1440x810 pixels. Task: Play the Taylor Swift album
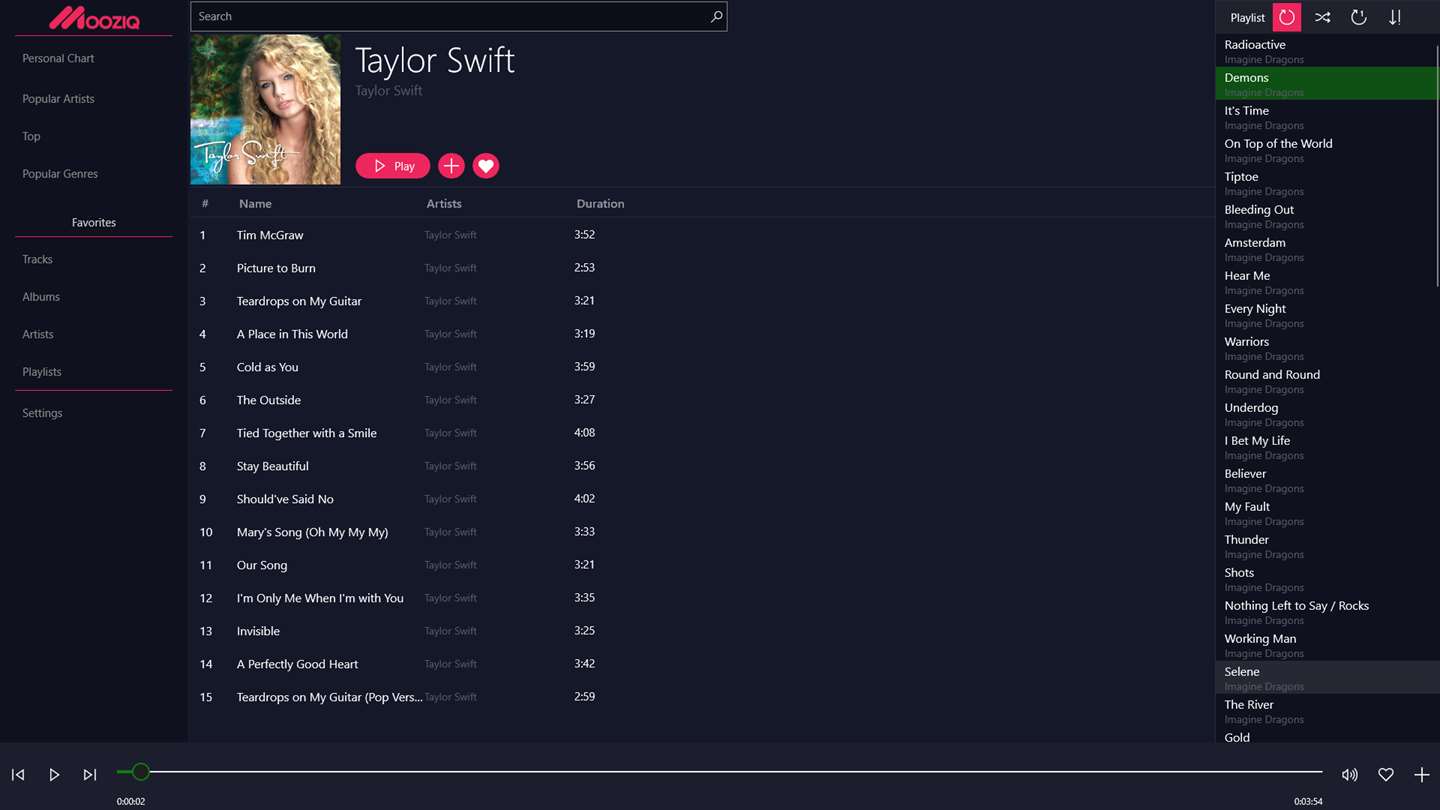tap(393, 166)
